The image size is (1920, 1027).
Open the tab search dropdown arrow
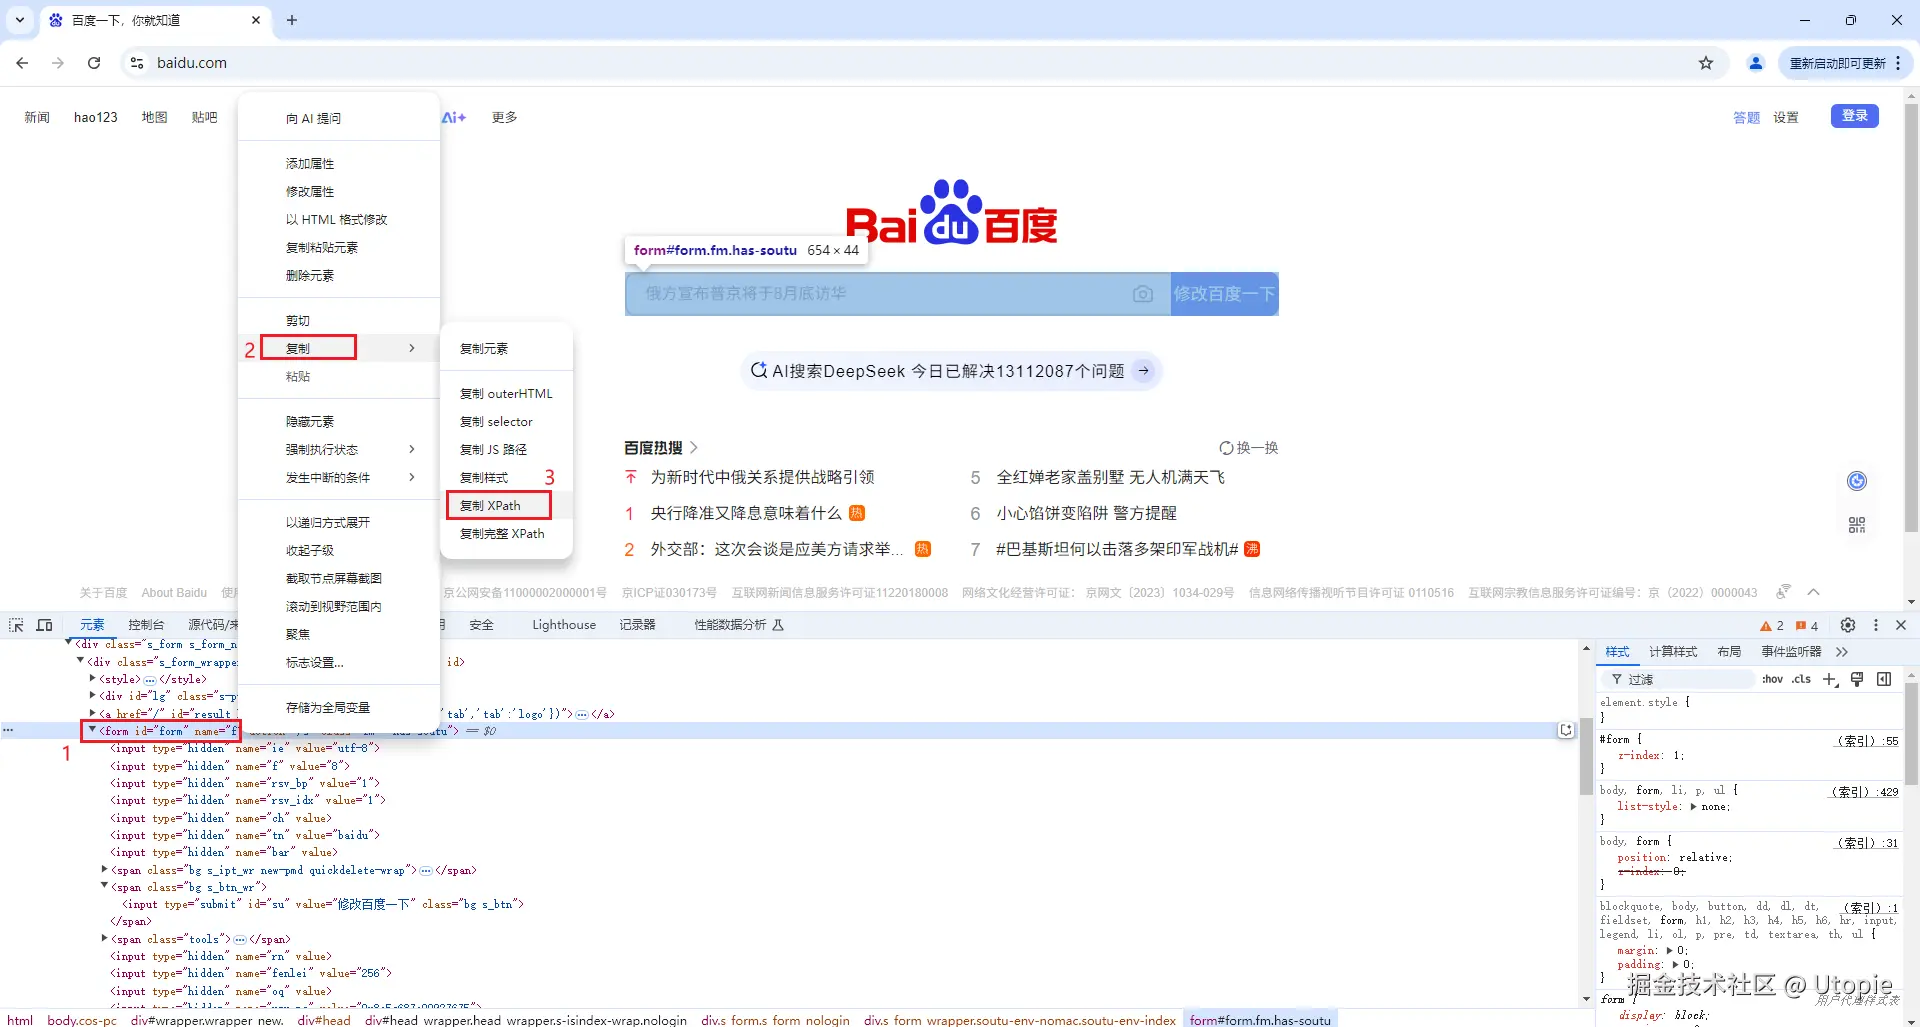pos(20,20)
